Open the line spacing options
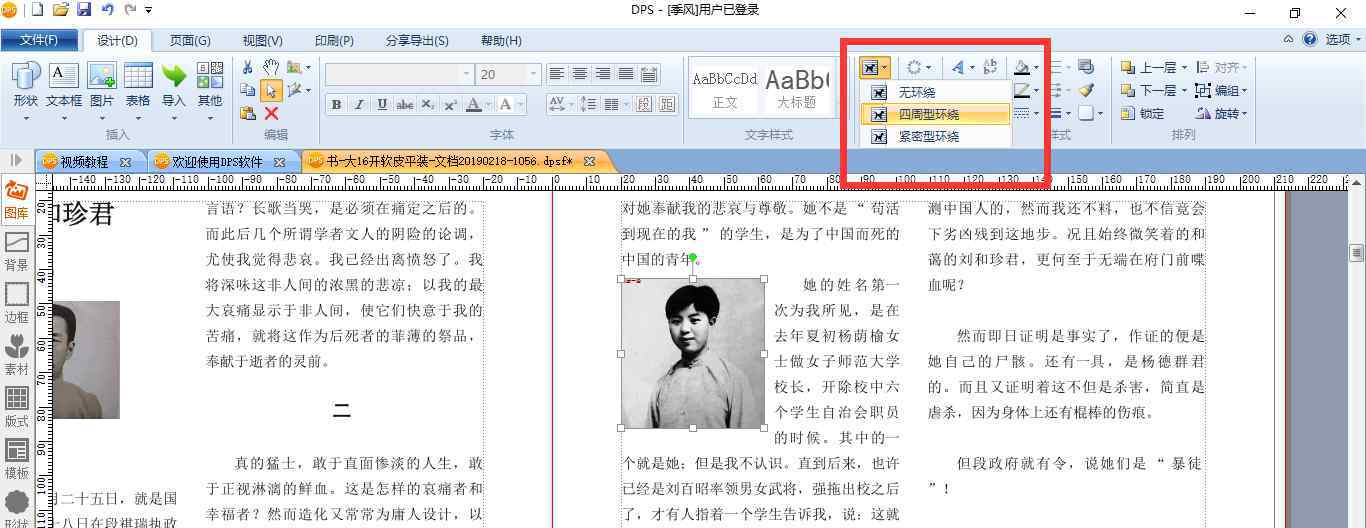This screenshot has height=528, width=1366. tap(591, 105)
